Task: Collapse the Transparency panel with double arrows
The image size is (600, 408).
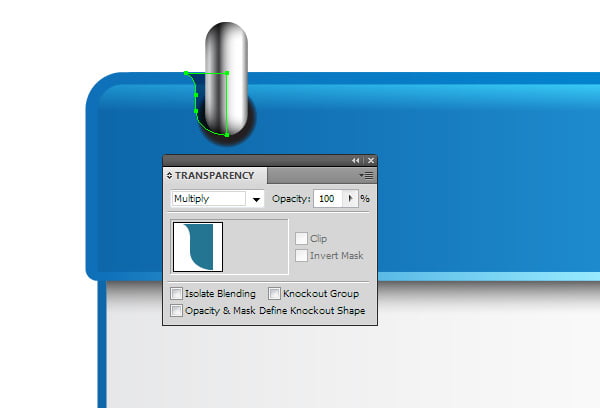Action: coord(355,161)
